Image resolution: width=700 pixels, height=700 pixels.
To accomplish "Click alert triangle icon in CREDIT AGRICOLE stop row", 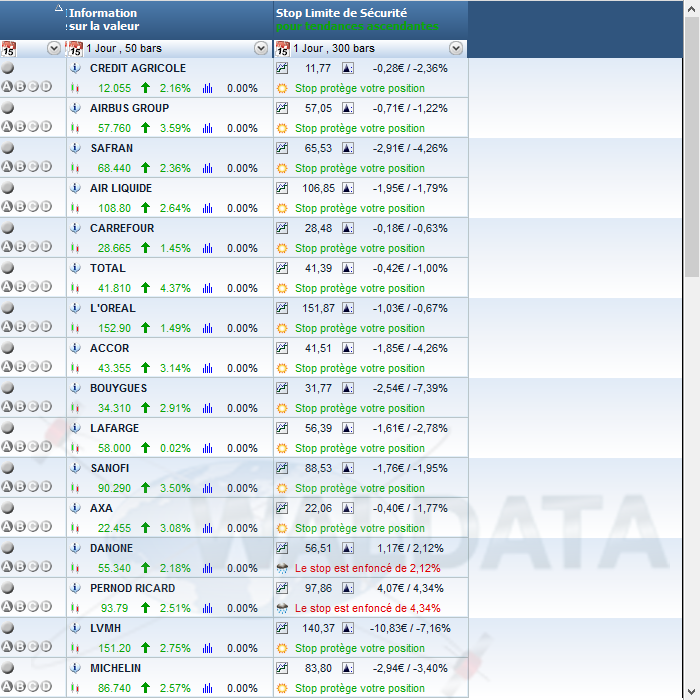I will click(348, 68).
